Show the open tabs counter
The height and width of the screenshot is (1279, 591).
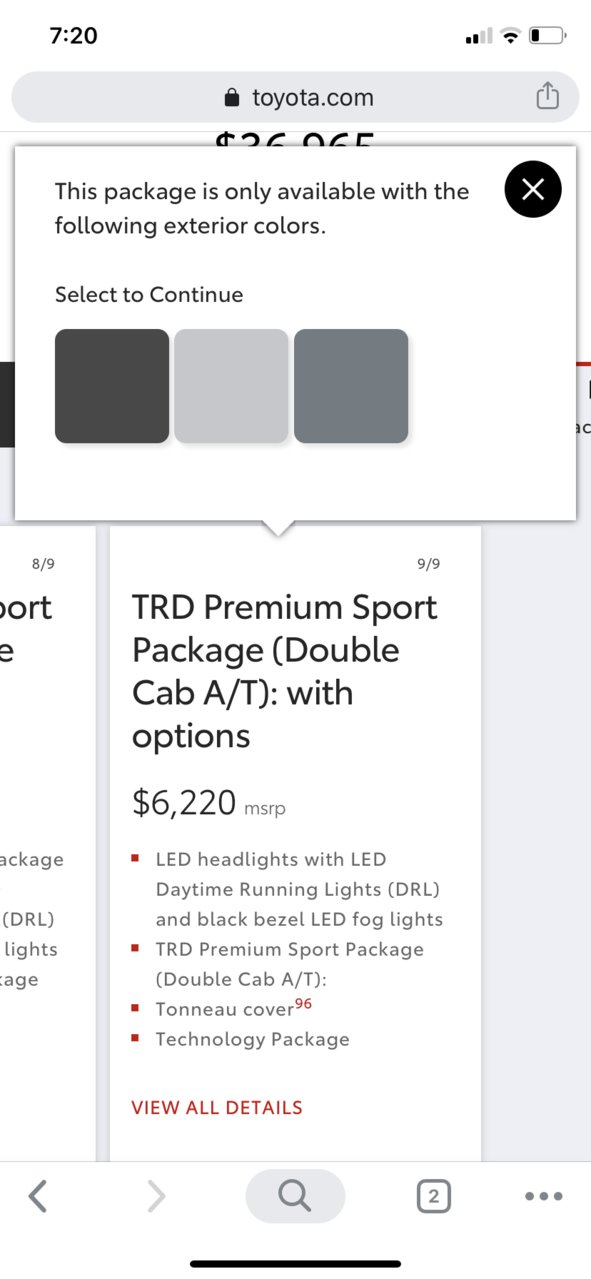click(433, 1196)
